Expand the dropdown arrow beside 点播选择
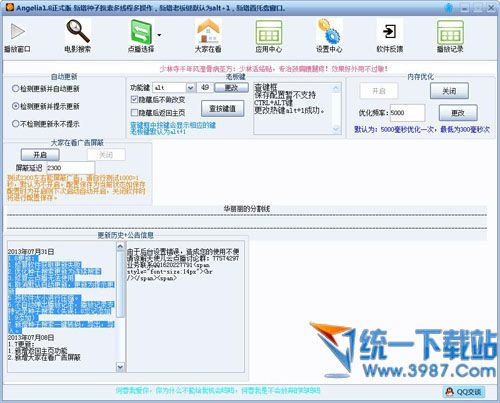Viewport: 500px width, 403px height. [x=159, y=35]
